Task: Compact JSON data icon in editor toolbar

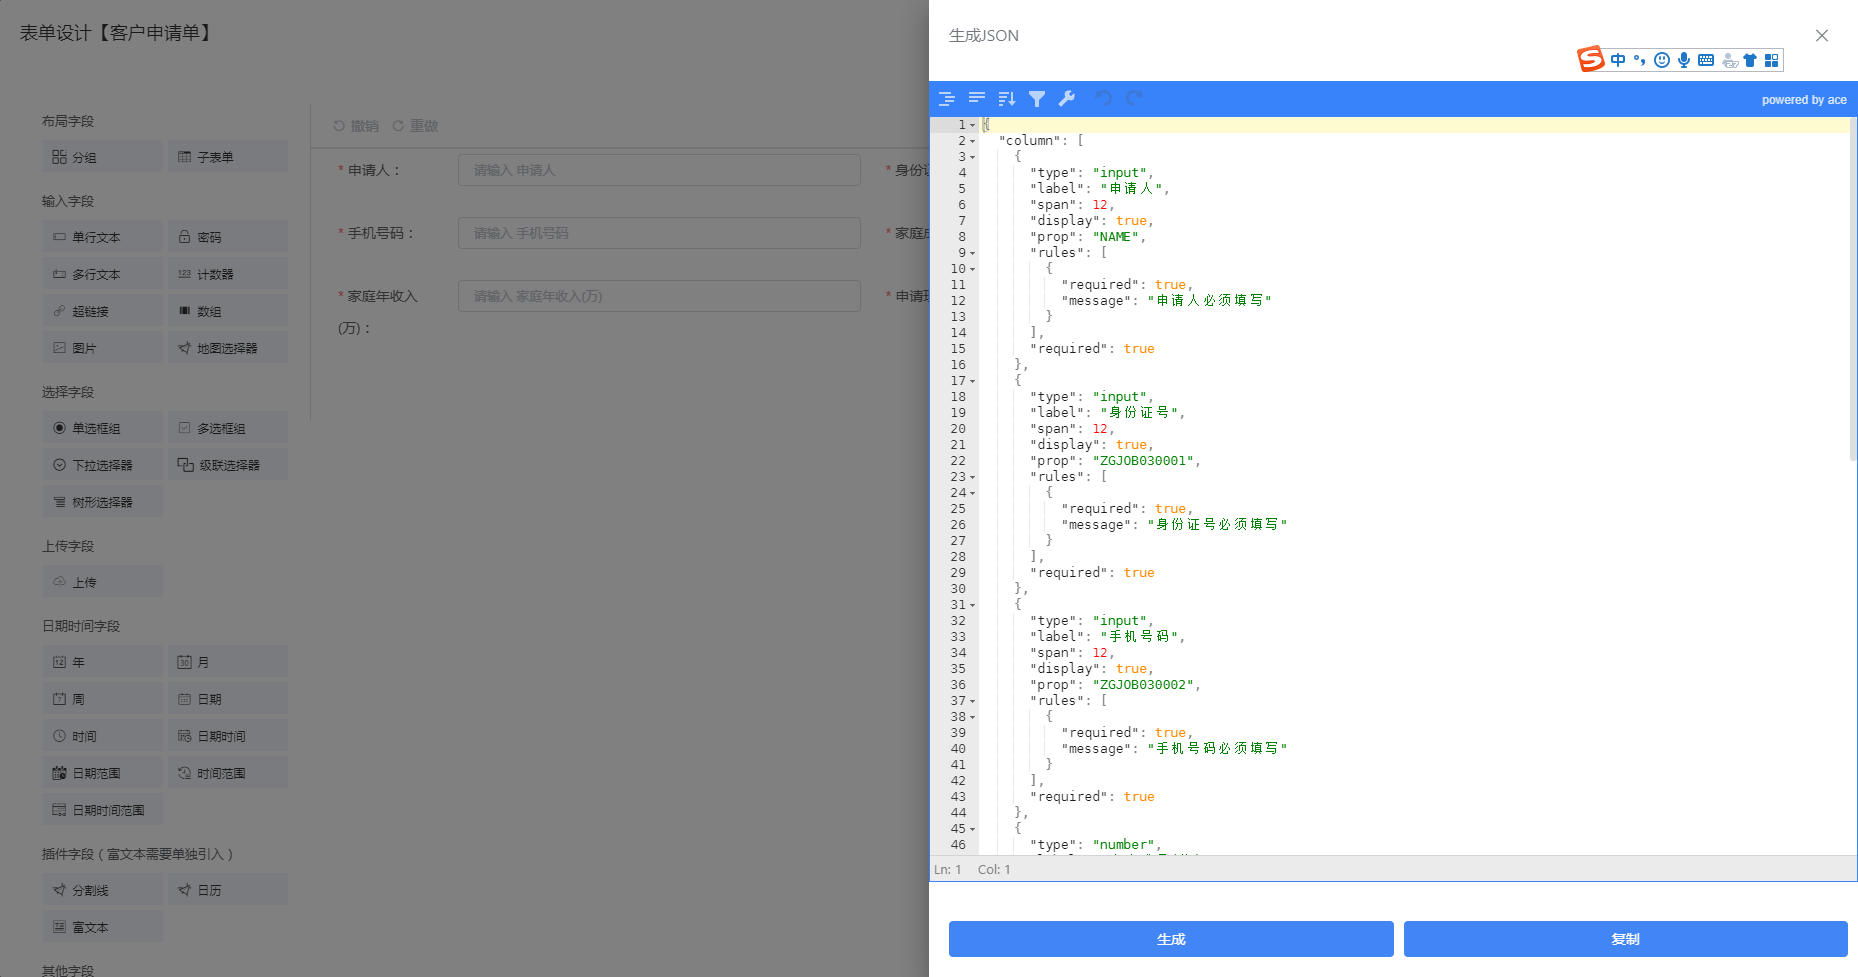Action: point(977,98)
